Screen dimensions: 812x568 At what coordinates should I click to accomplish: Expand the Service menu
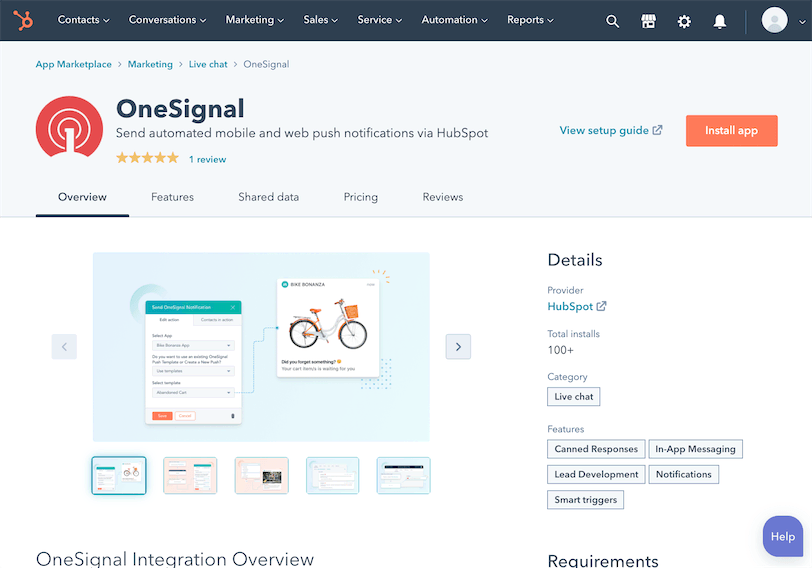click(x=380, y=20)
